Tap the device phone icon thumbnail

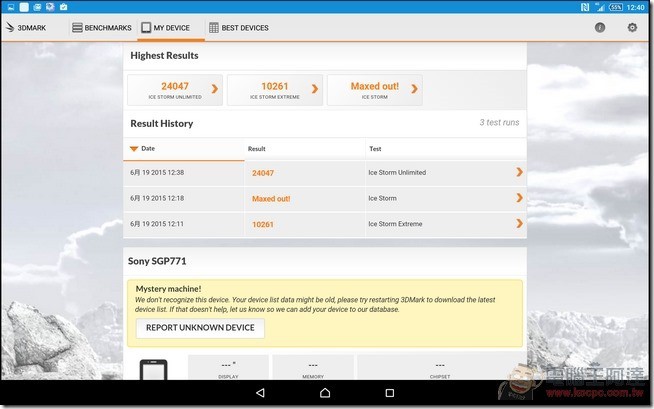click(153, 369)
